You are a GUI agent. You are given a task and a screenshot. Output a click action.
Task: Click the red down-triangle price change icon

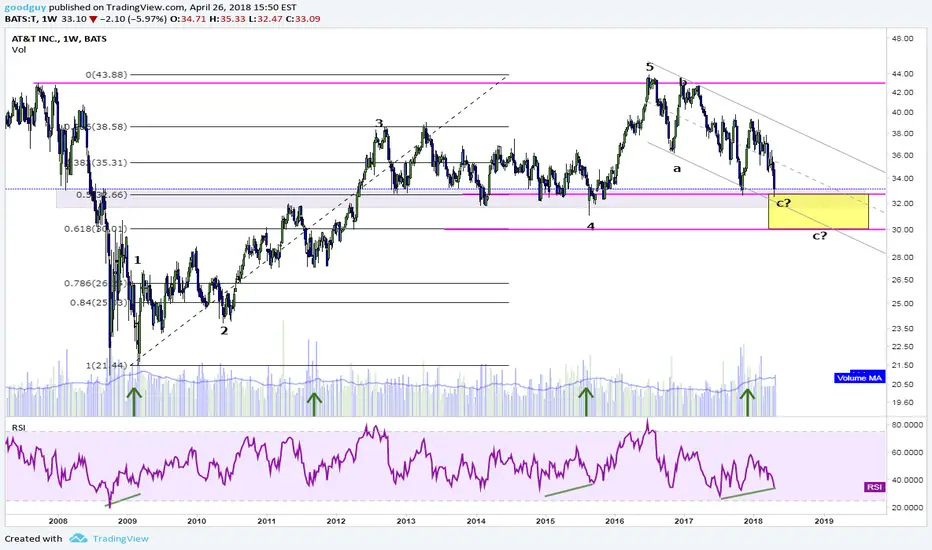[94, 19]
